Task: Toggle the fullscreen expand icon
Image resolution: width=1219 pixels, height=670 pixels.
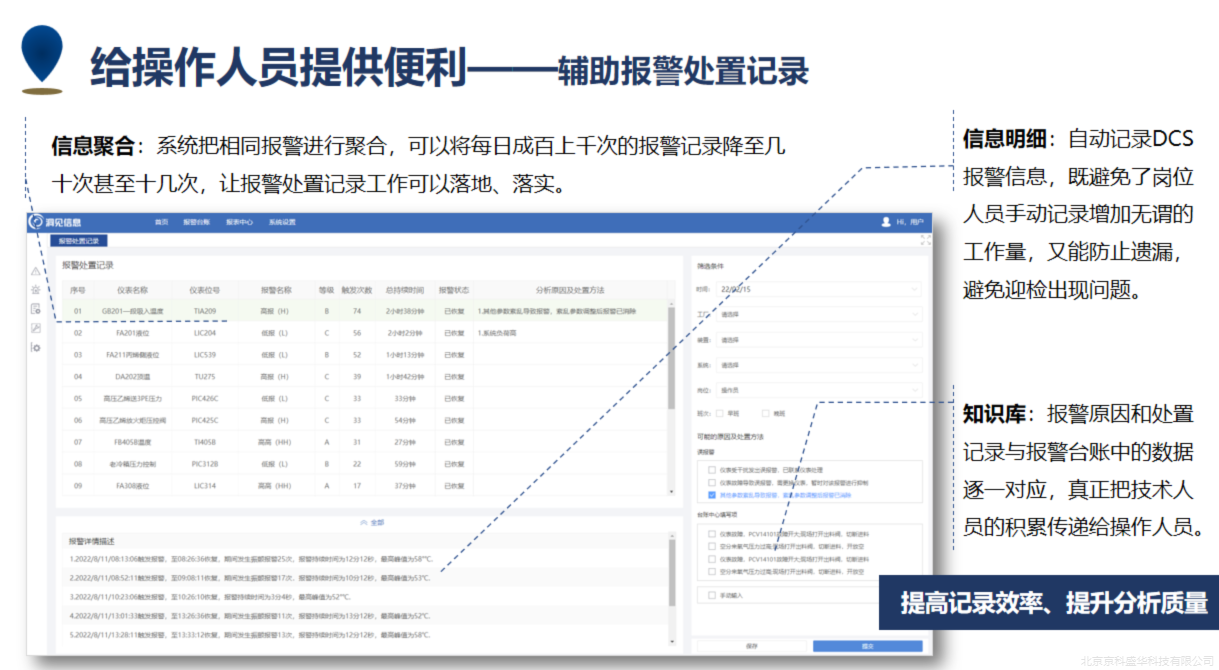Action: point(925,240)
